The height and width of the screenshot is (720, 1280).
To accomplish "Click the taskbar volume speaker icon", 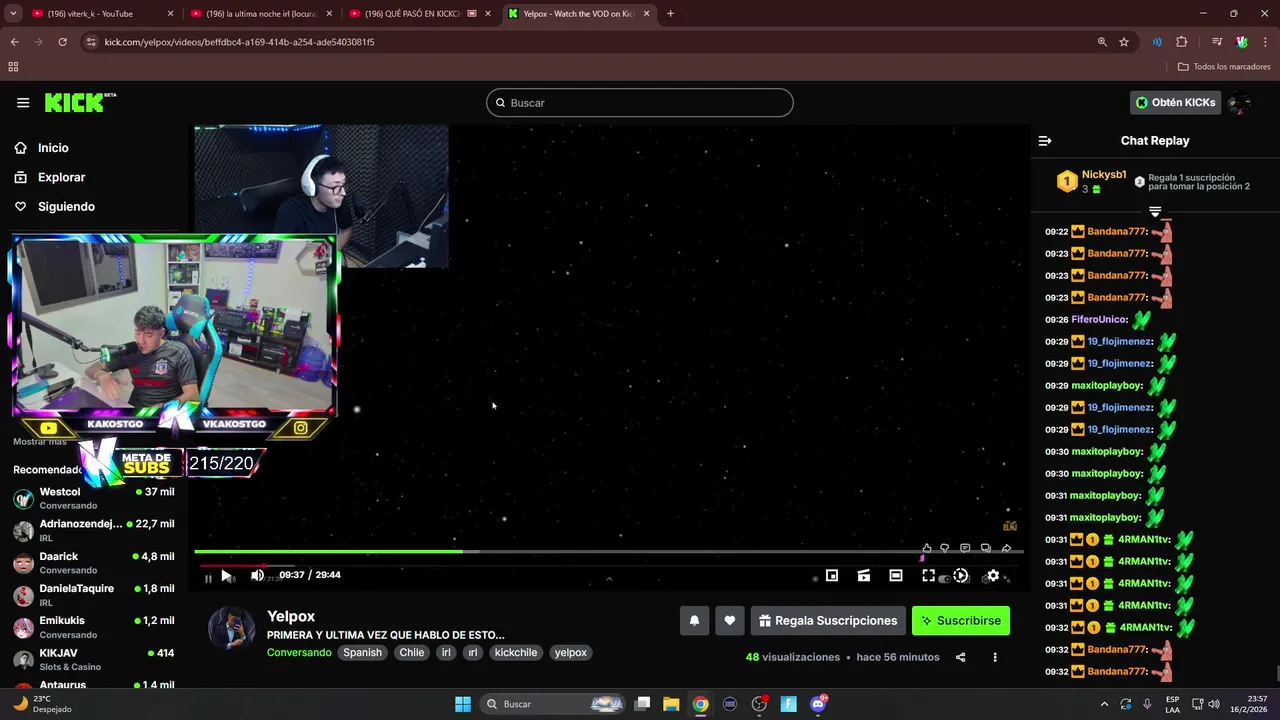I will tap(1214, 704).
